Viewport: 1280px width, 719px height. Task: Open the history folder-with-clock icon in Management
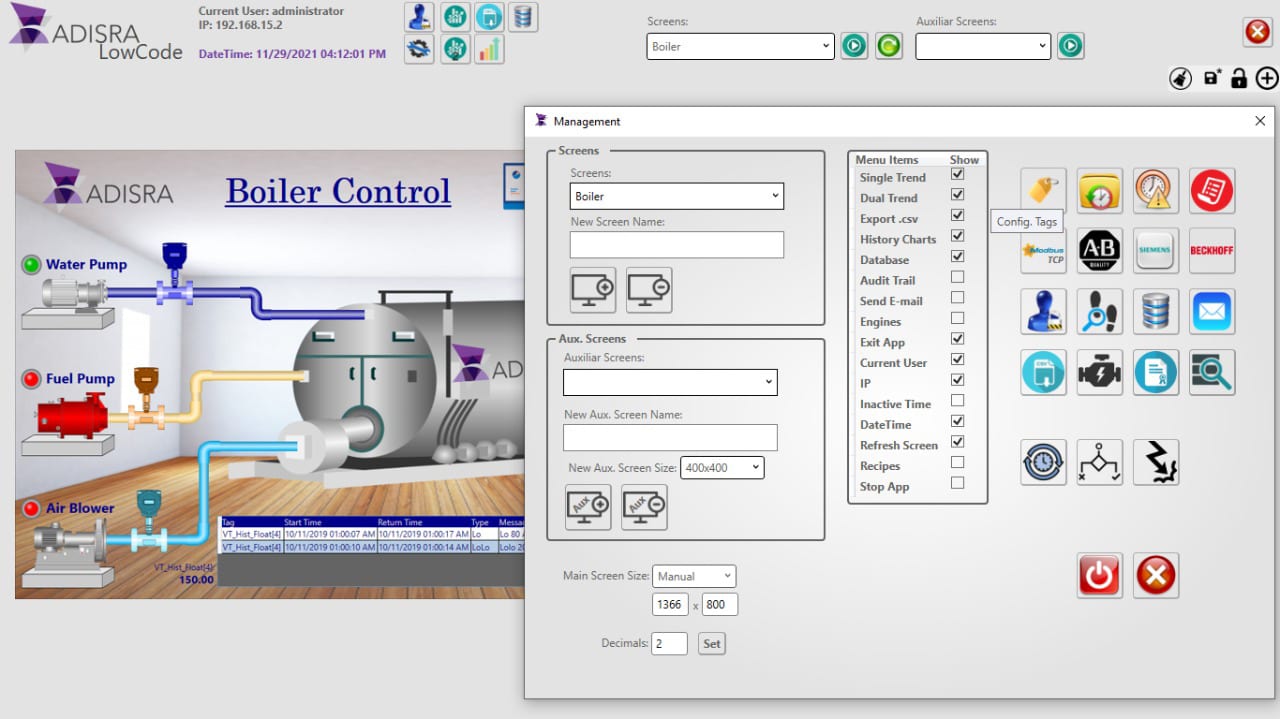(x=1099, y=190)
